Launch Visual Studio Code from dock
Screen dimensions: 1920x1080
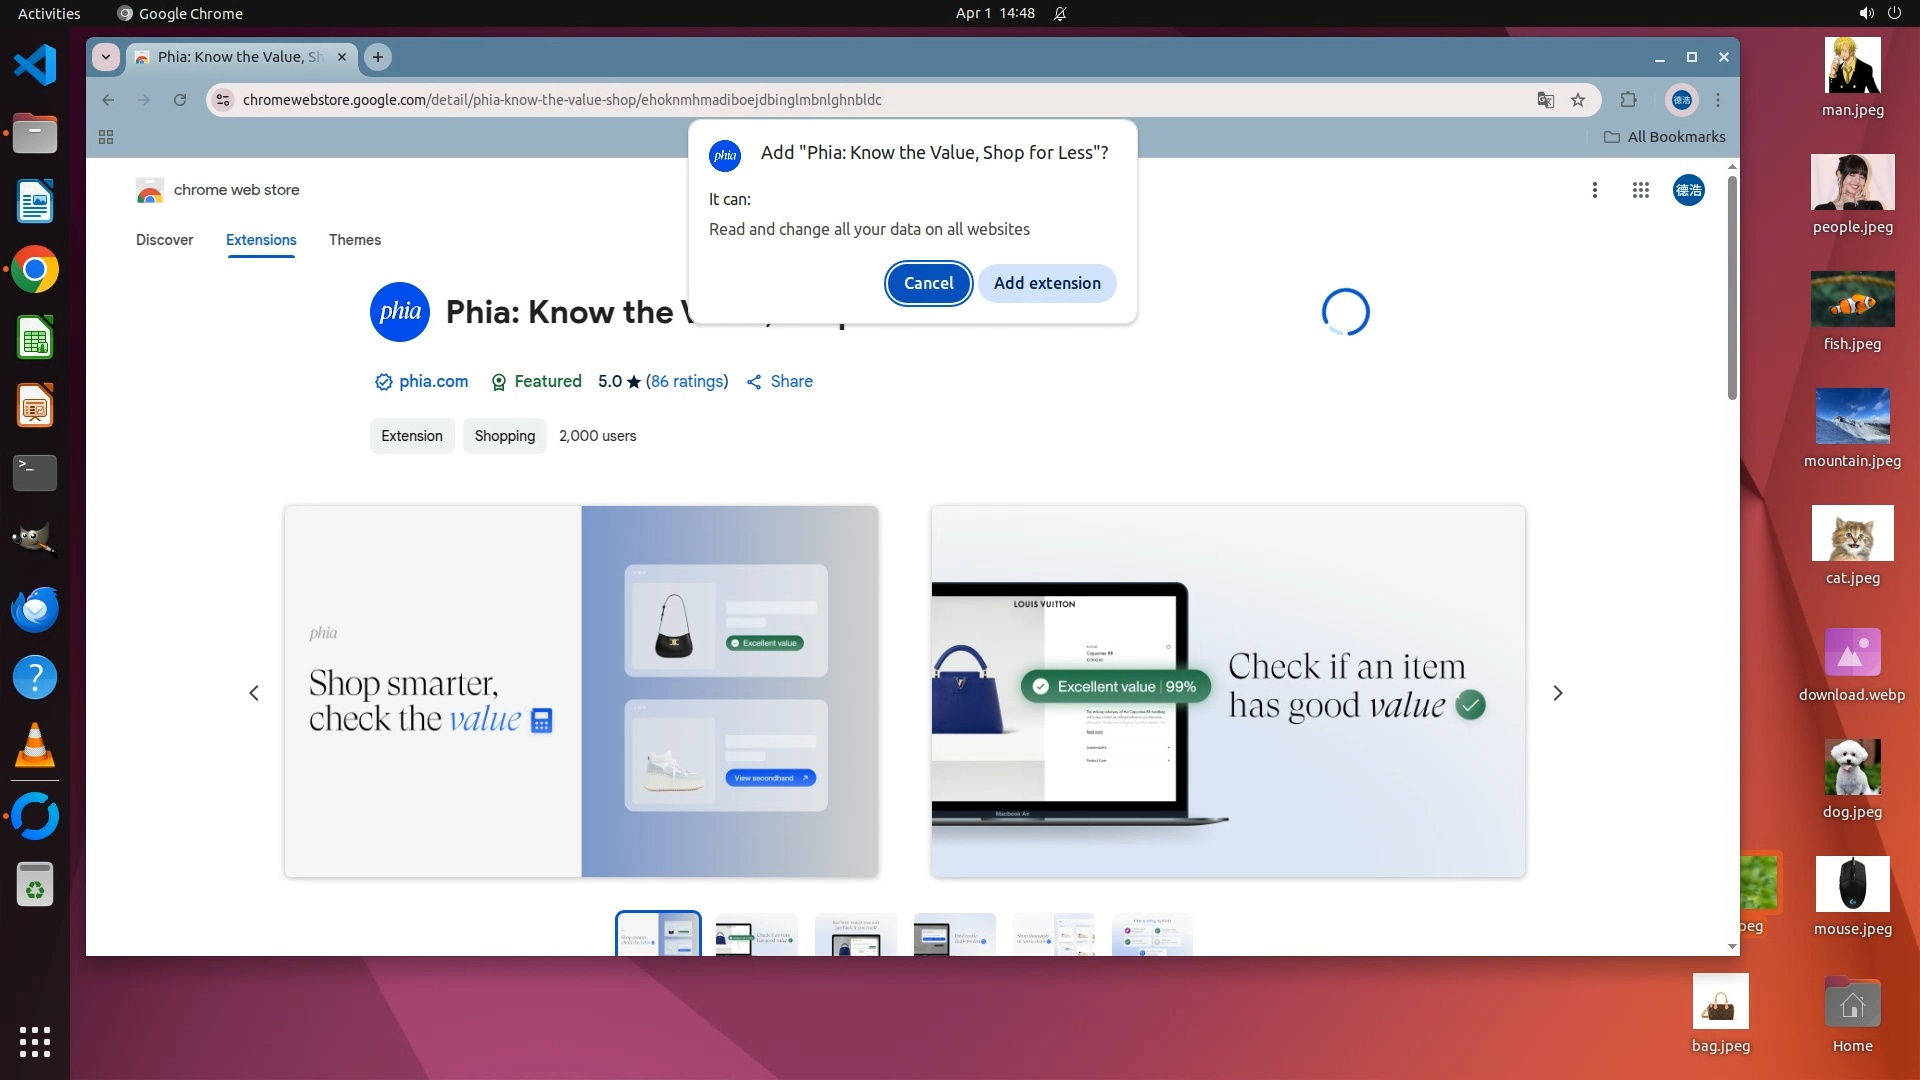pos(35,66)
